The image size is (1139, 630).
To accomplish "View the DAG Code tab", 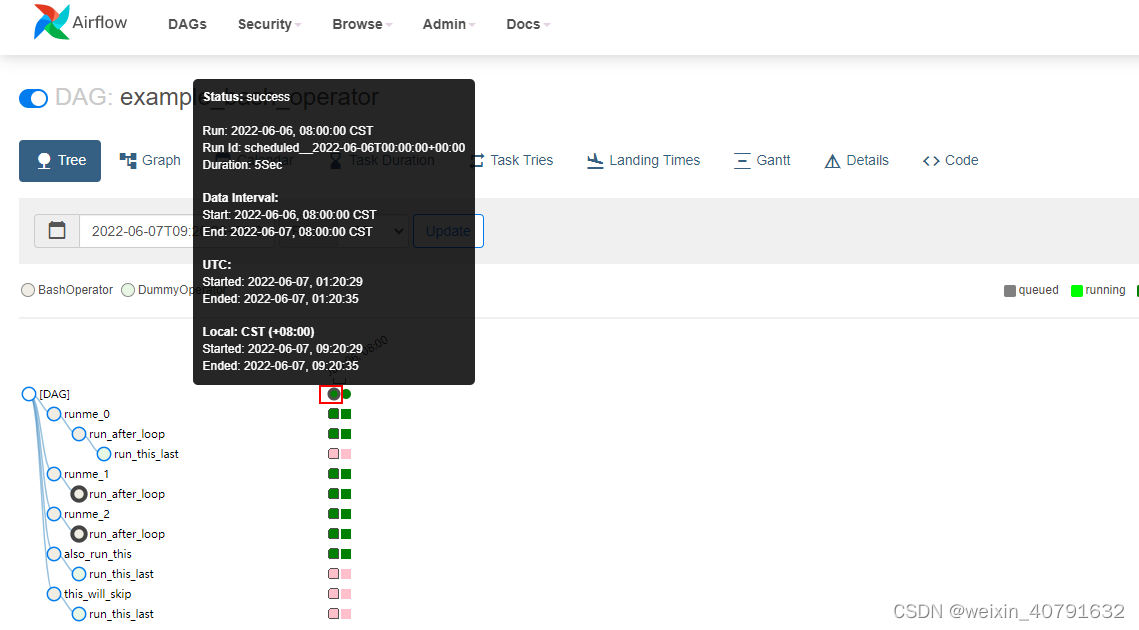I will [x=950, y=161].
